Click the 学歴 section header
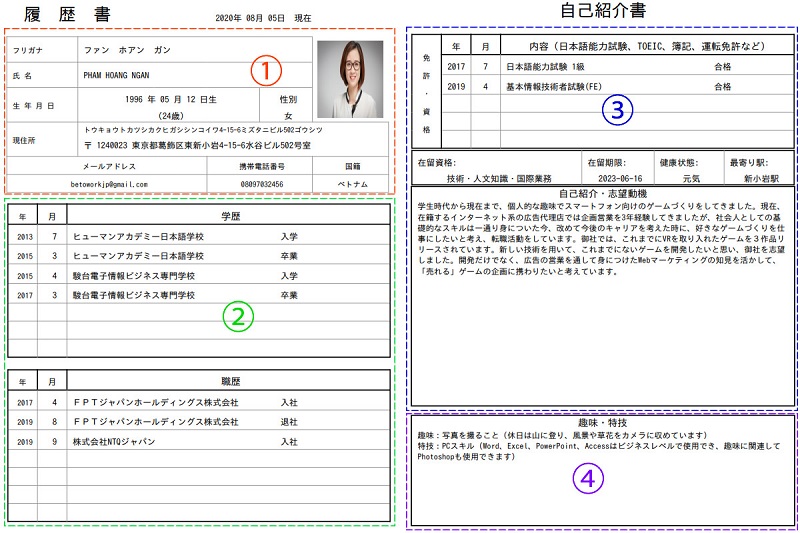This screenshot has height=533, width=800. point(229,216)
